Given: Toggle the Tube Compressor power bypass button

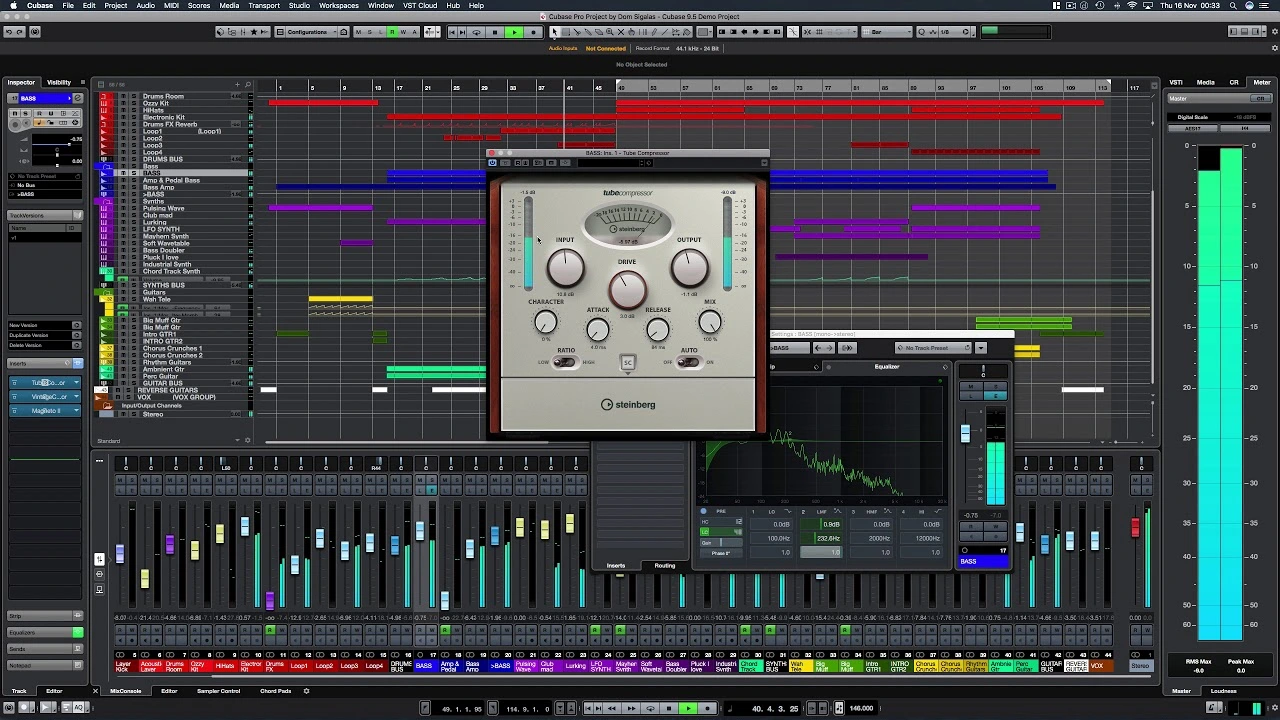Looking at the screenshot, I should pos(492,163).
